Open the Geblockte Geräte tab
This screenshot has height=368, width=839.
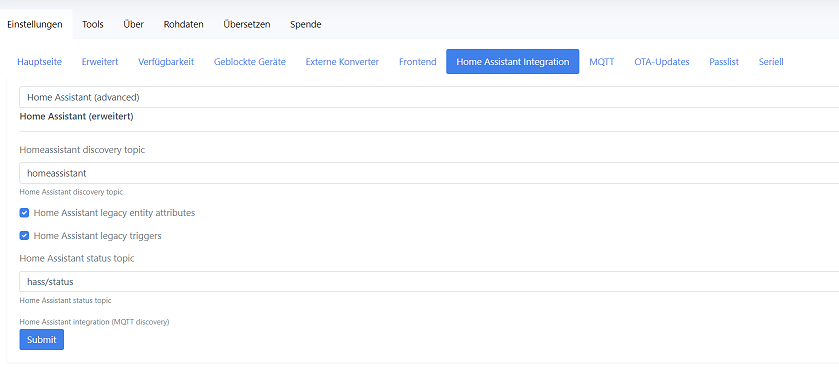[x=250, y=62]
